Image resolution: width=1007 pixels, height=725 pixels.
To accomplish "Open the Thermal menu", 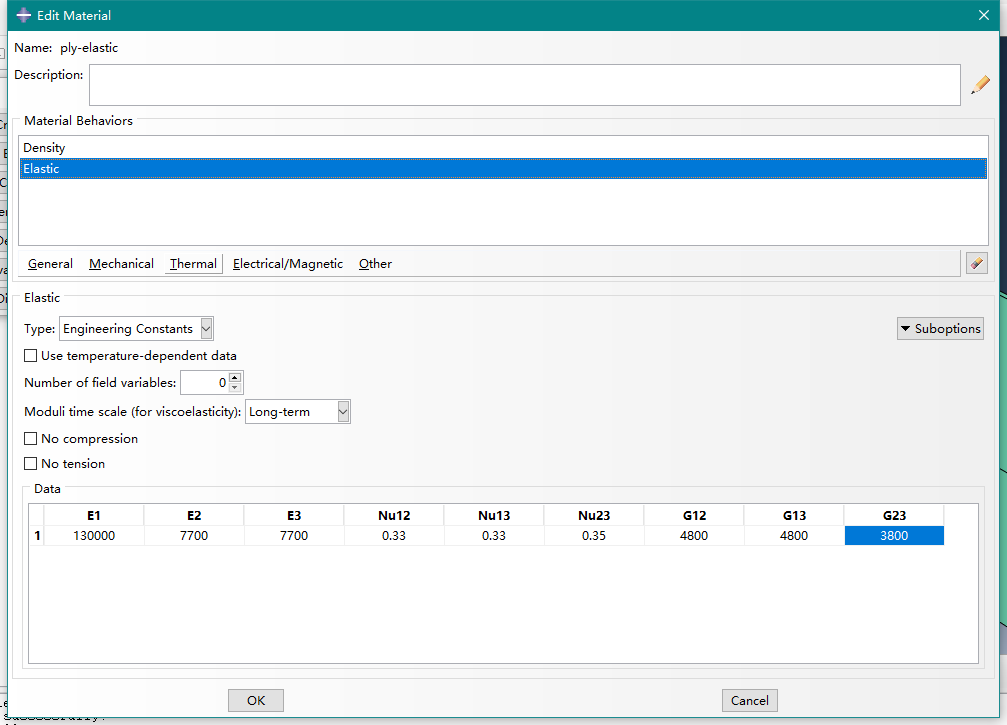I will point(193,264).
